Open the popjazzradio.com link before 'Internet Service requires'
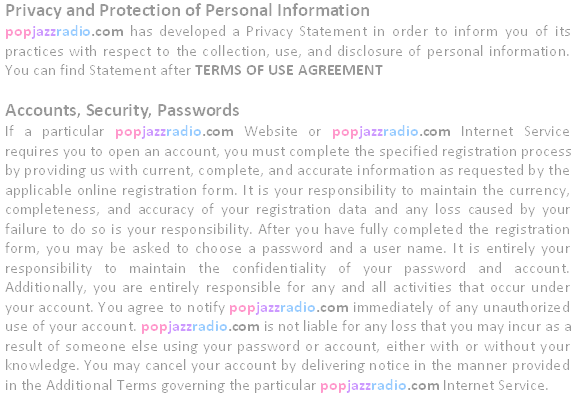 391,132
